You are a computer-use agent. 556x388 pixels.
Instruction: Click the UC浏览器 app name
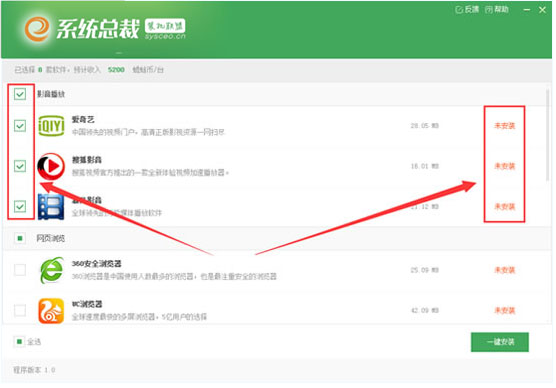coord(87,304)
